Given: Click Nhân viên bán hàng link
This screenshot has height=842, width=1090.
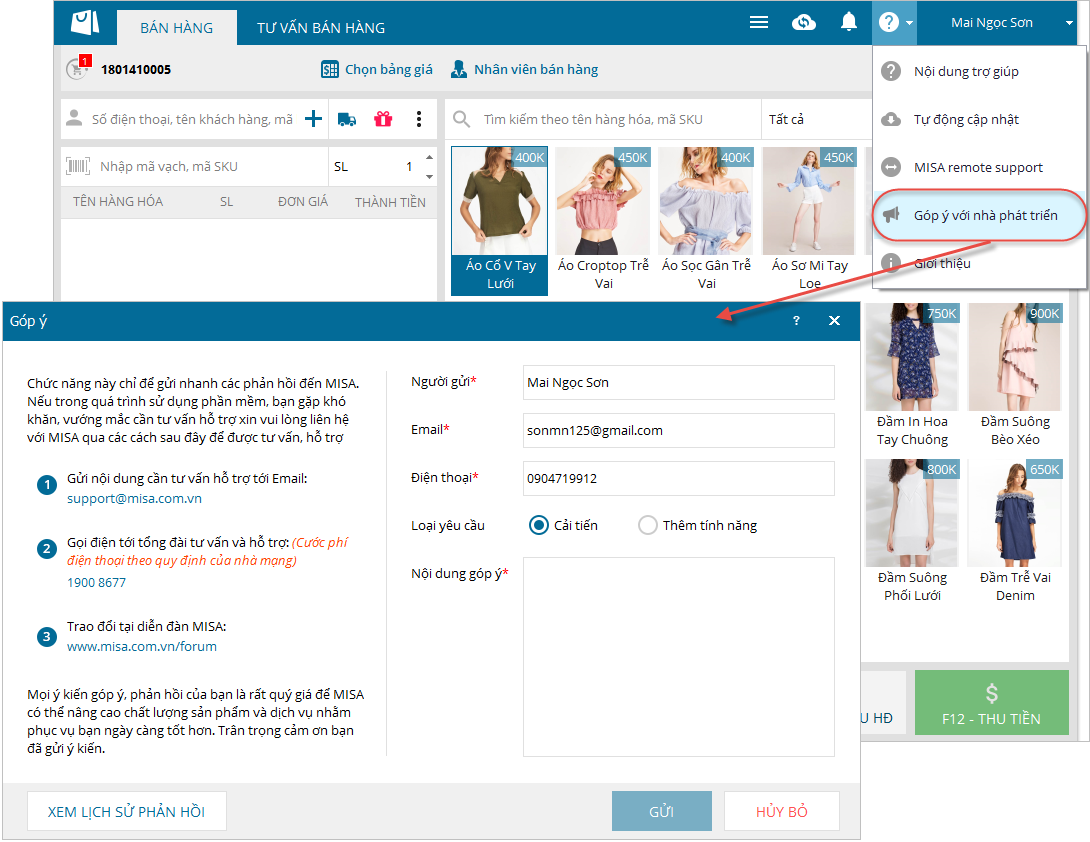Looking at the screenshot, I should click(524, 69).
